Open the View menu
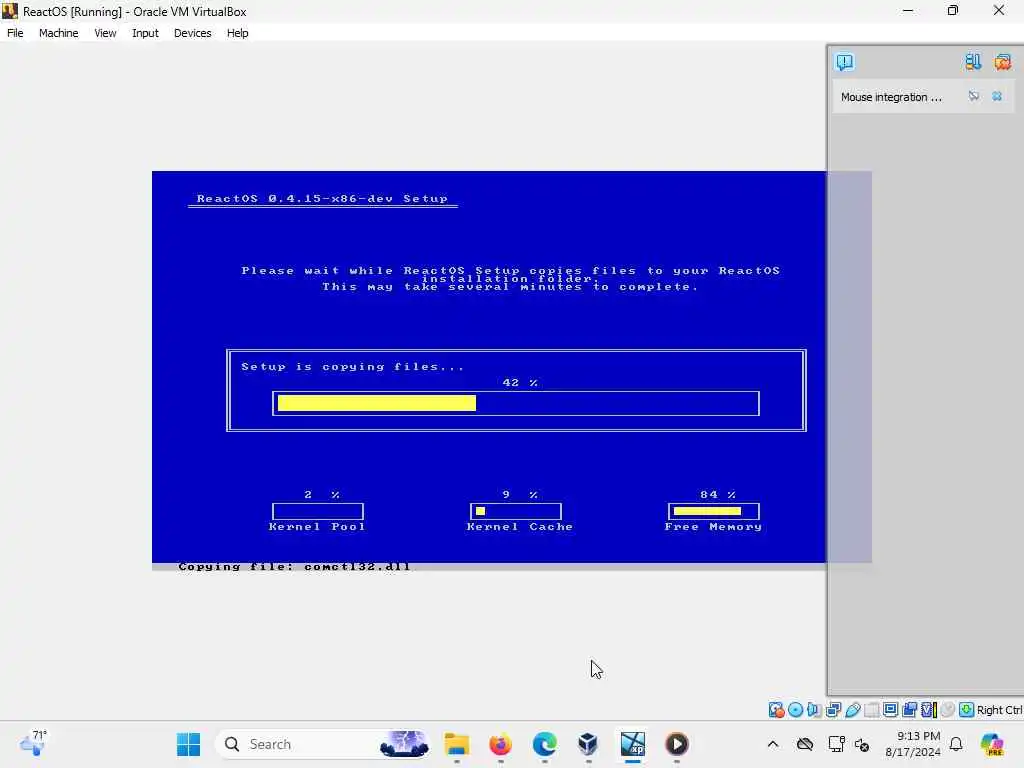 pyautogui.click(x=105, y=33)
